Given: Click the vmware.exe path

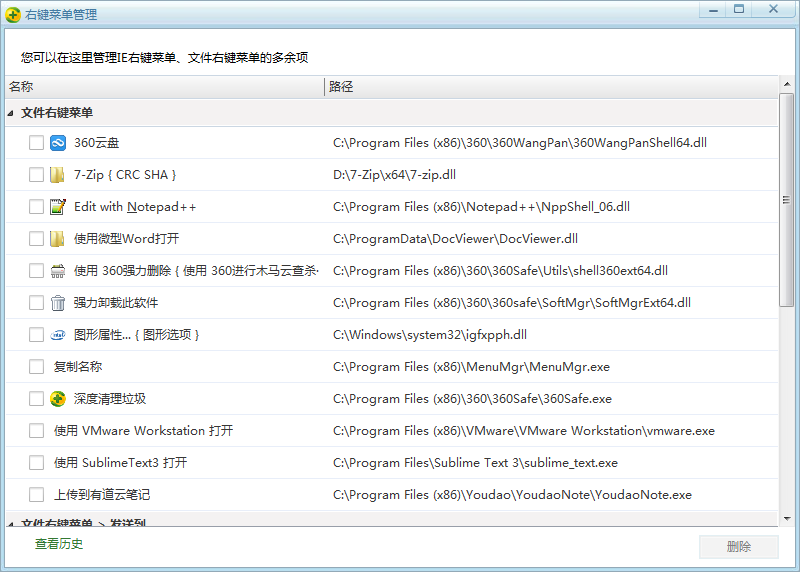Looking at the screenshot, I should (x=524, y=431).
